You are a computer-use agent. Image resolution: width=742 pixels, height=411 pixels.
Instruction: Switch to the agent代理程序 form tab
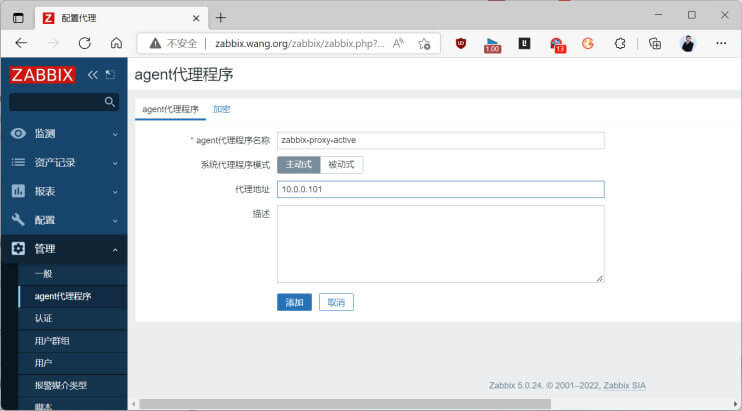point(170,109)
